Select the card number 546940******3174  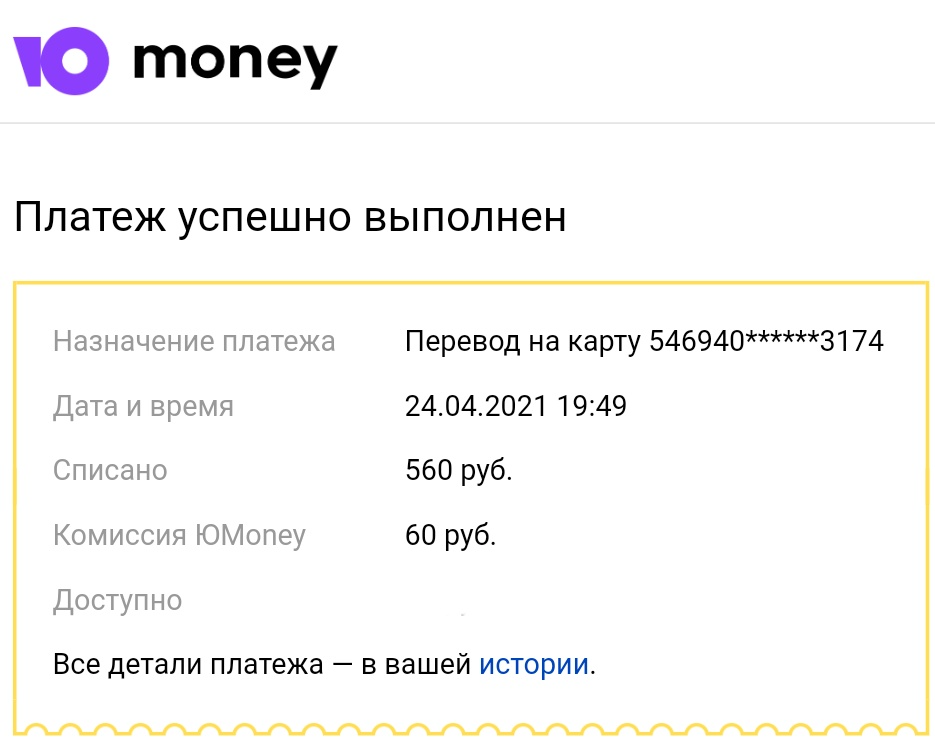[766, 341]
